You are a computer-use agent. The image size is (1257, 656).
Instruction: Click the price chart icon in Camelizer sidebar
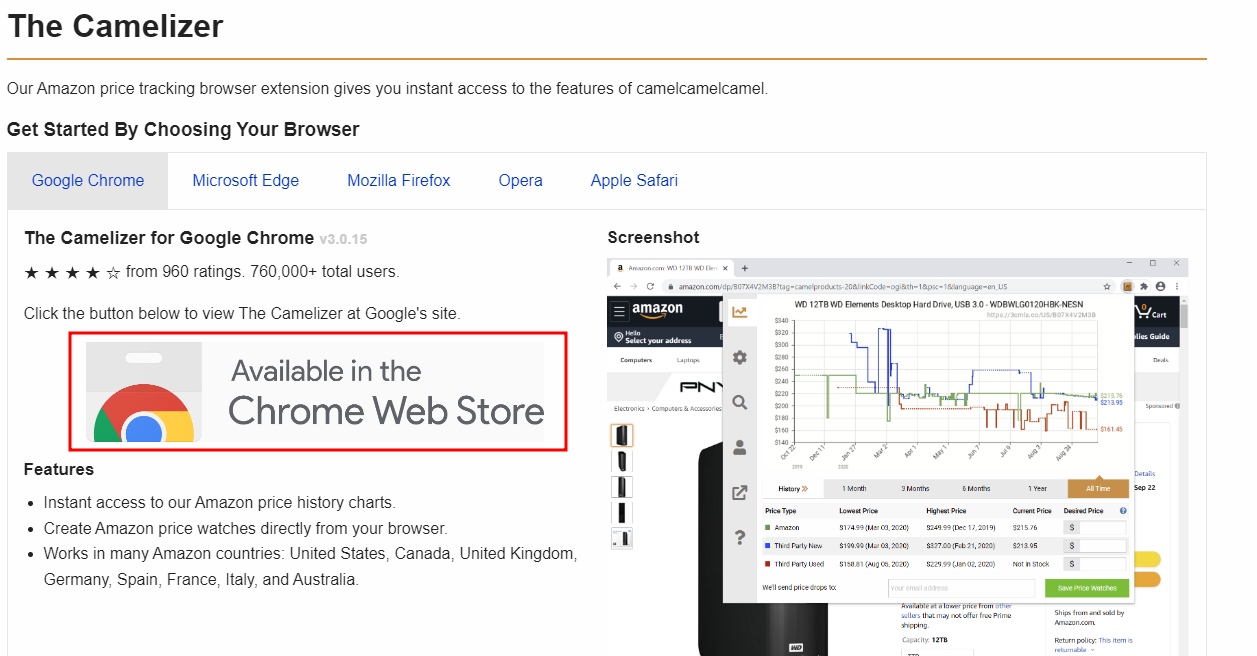coord(740,312)
